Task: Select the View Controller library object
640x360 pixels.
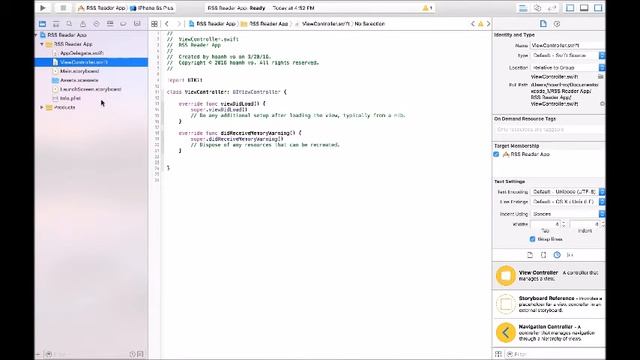Action: click(x=549, y=276)
